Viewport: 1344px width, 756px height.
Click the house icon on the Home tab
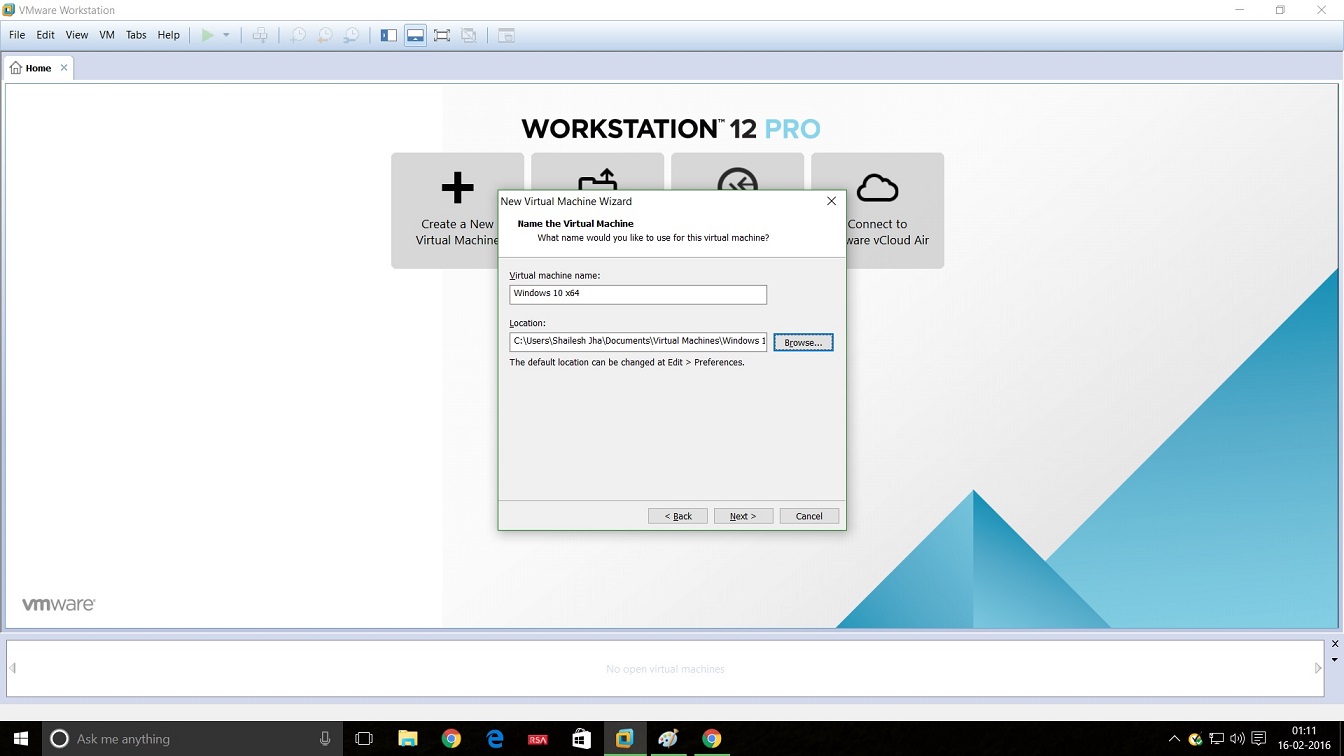pyautogui.click(x=16, y=68)
